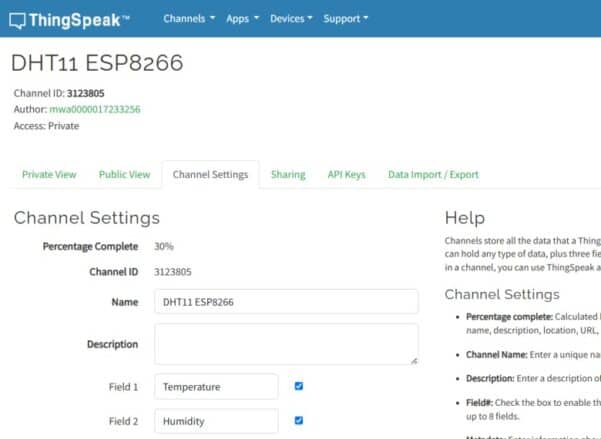Image resolution: width=601 pixels, height=439 pixels.
Task: Click the ThingSpeak logo icon
Action: pyautogui.click(x=17, y=20)
